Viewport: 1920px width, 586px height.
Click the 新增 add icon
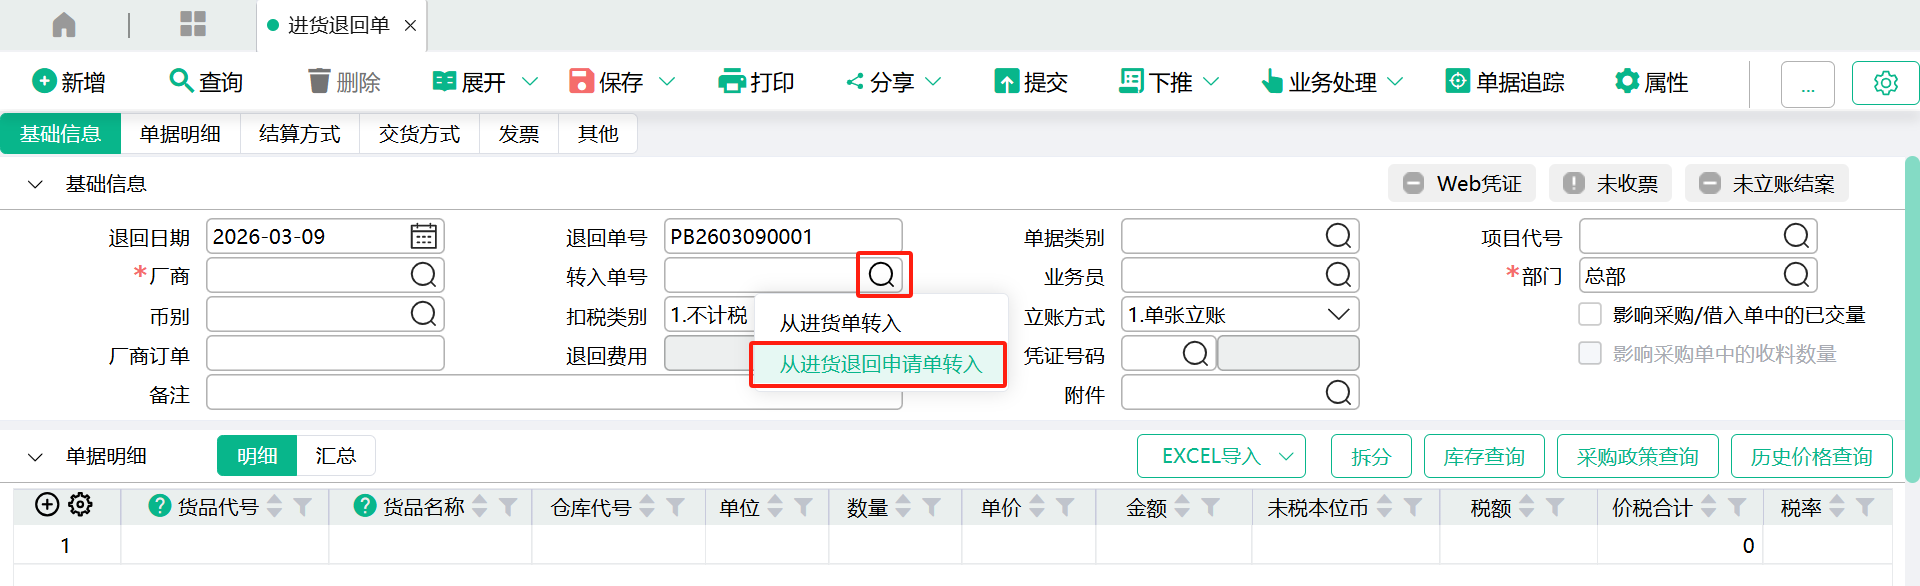click(44, 81)
